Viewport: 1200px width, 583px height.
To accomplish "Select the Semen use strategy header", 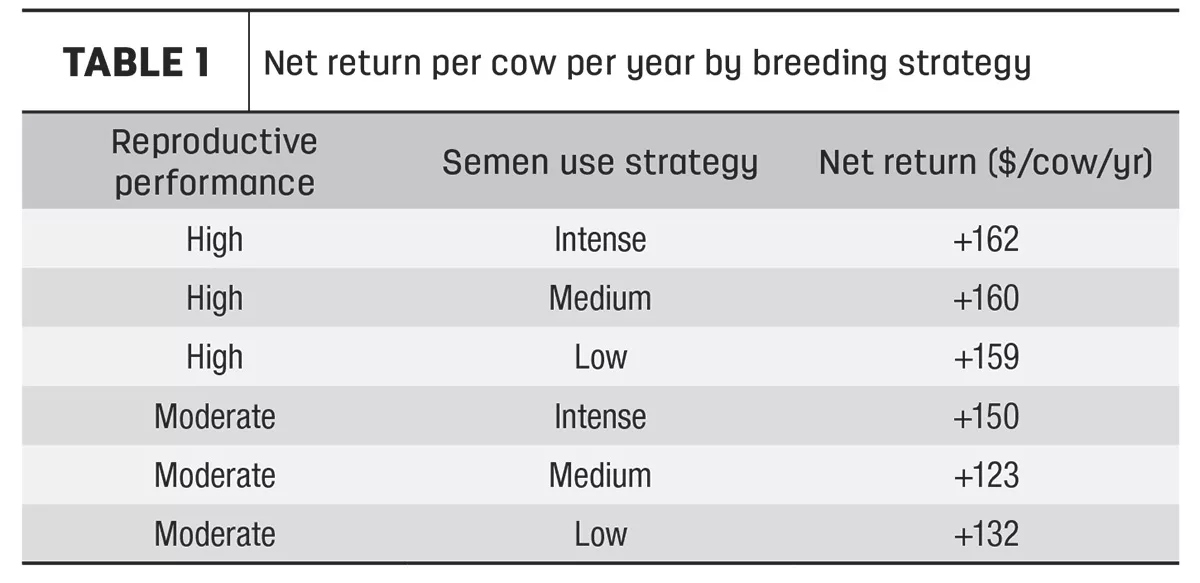I will click(x=600, y=162).
